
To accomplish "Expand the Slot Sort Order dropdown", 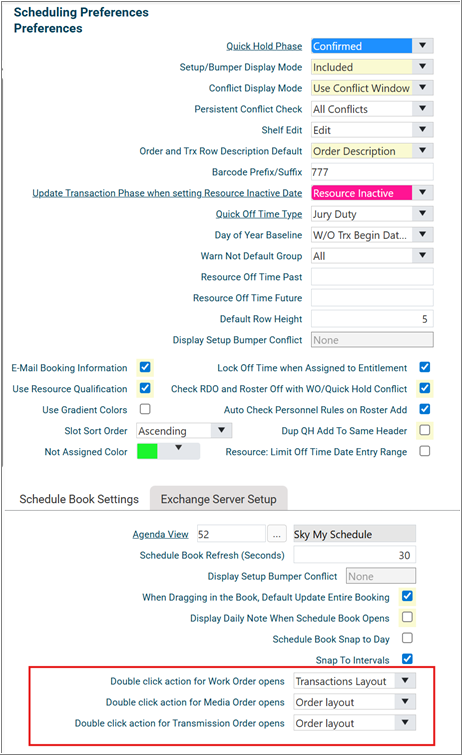I will [x=221, y=430].
